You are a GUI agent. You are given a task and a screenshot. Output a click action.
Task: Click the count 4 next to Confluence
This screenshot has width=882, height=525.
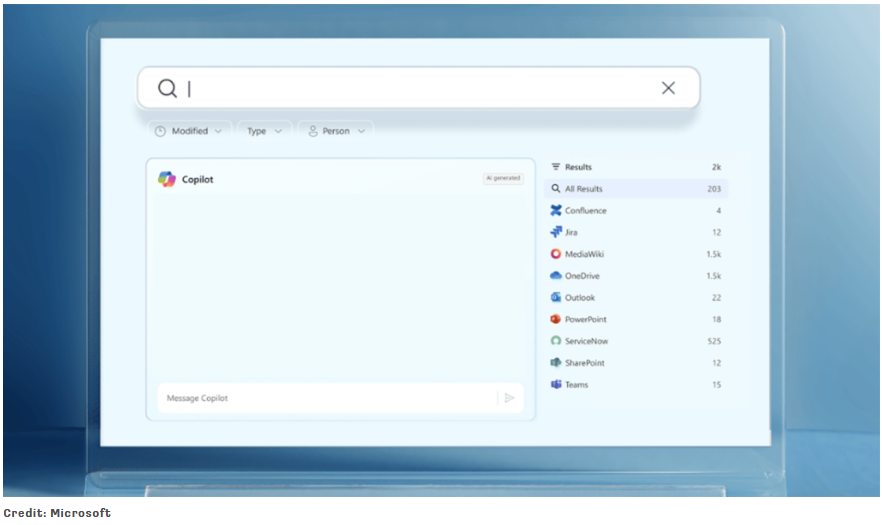(718, 210)
